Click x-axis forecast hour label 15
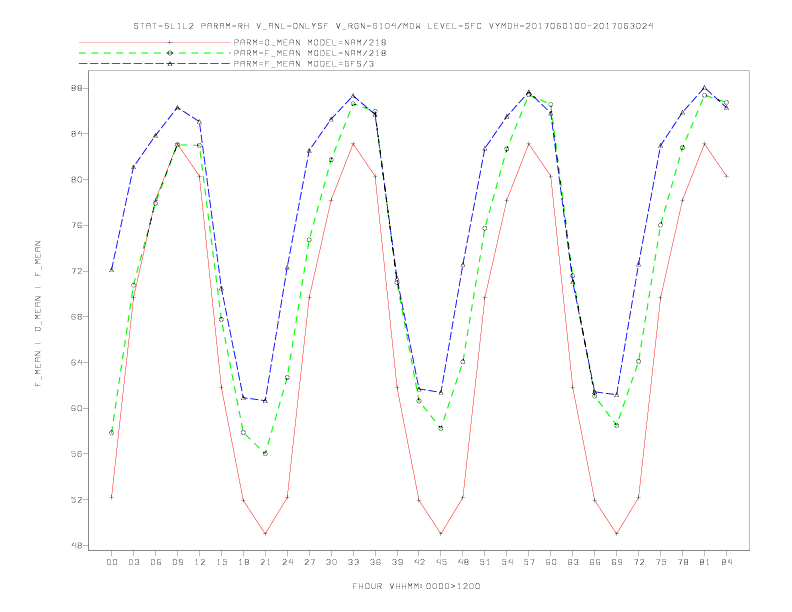792x612 pixels. [221, 562]
